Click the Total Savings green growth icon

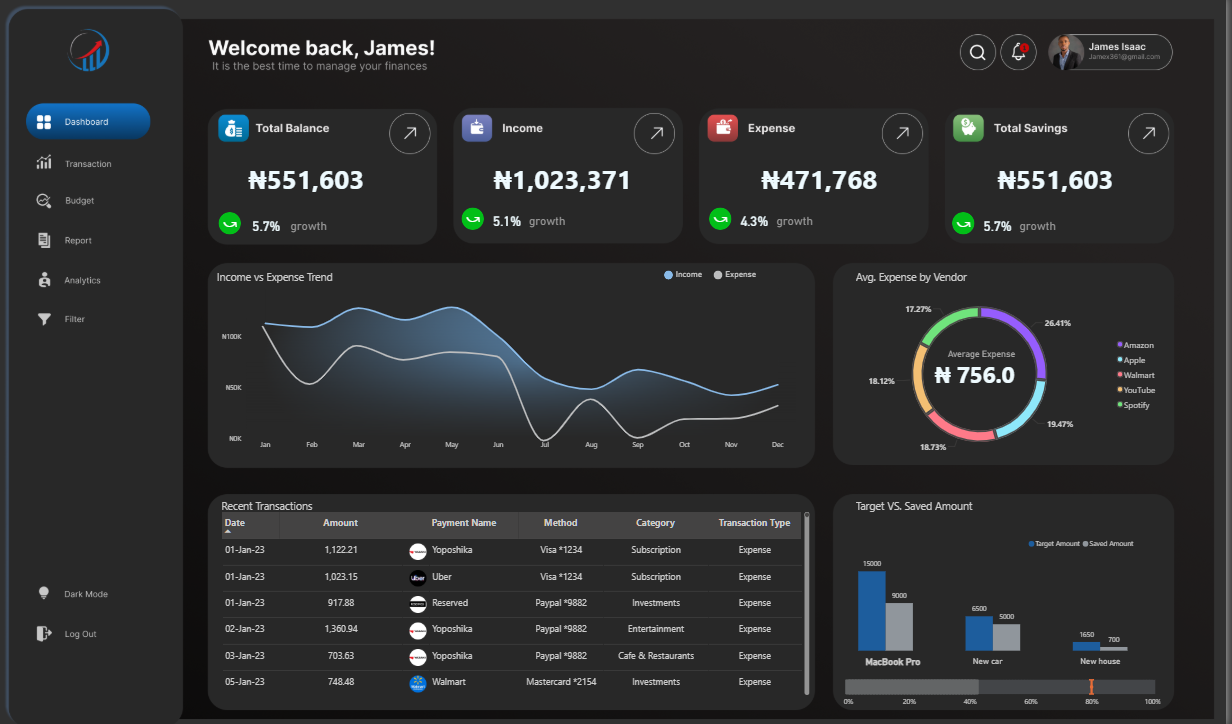pos(963,224)
